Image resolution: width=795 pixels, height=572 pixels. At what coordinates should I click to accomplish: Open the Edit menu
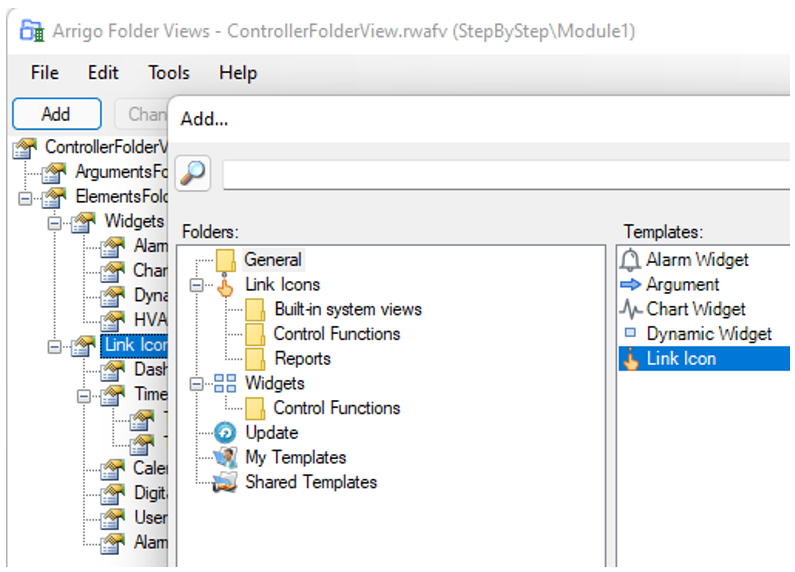pyautogui.click(x=103, y=73)
